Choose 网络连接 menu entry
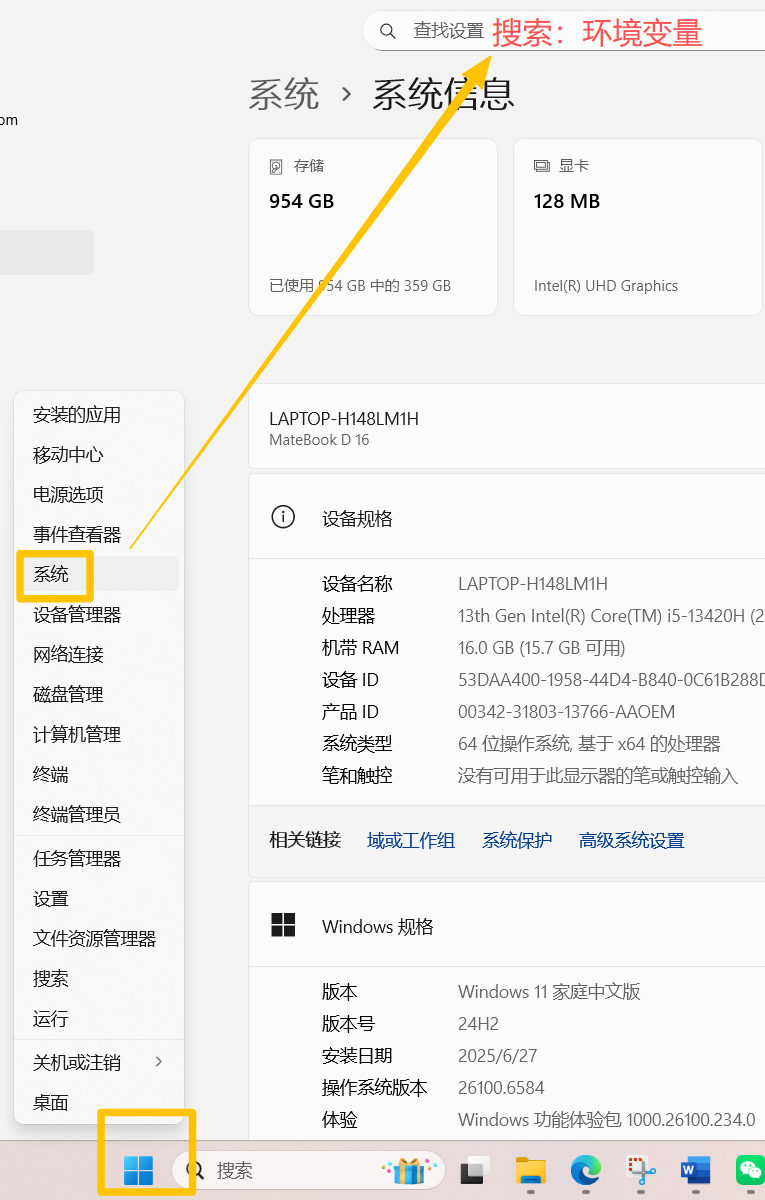Screen dimensions: 765x1200 tap(99, 654)
